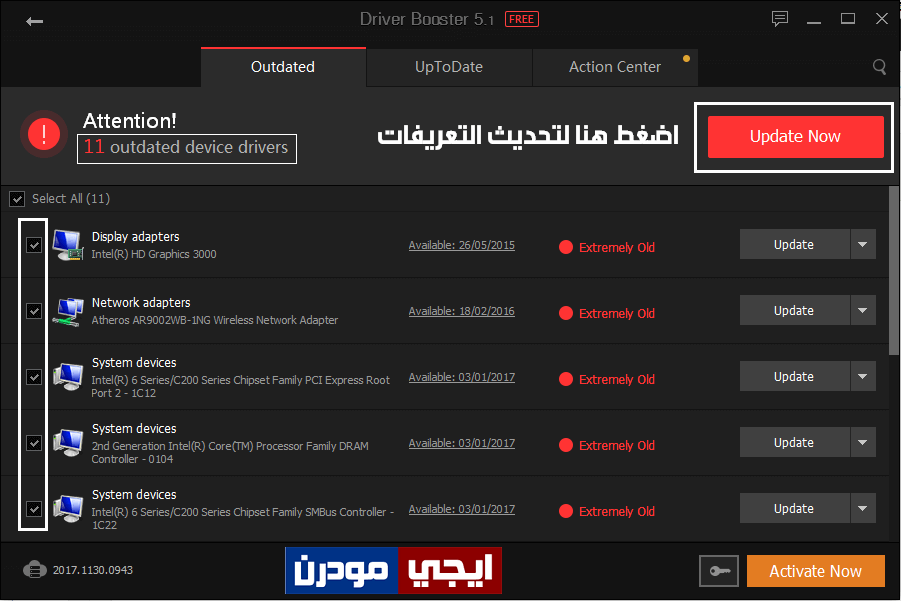The width and height of the screenshot is (901, 601).
Task: Expand update options for PCI Express Root Port
Action: point(863,377)
